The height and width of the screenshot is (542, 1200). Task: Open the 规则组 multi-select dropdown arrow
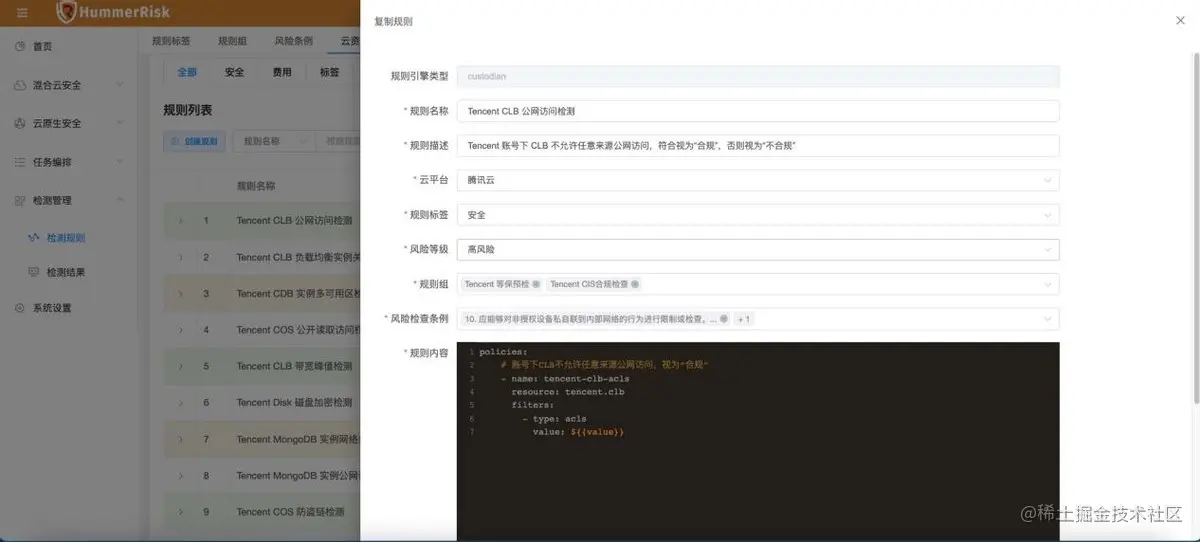pyautogui.click(x=1047, y=284)
